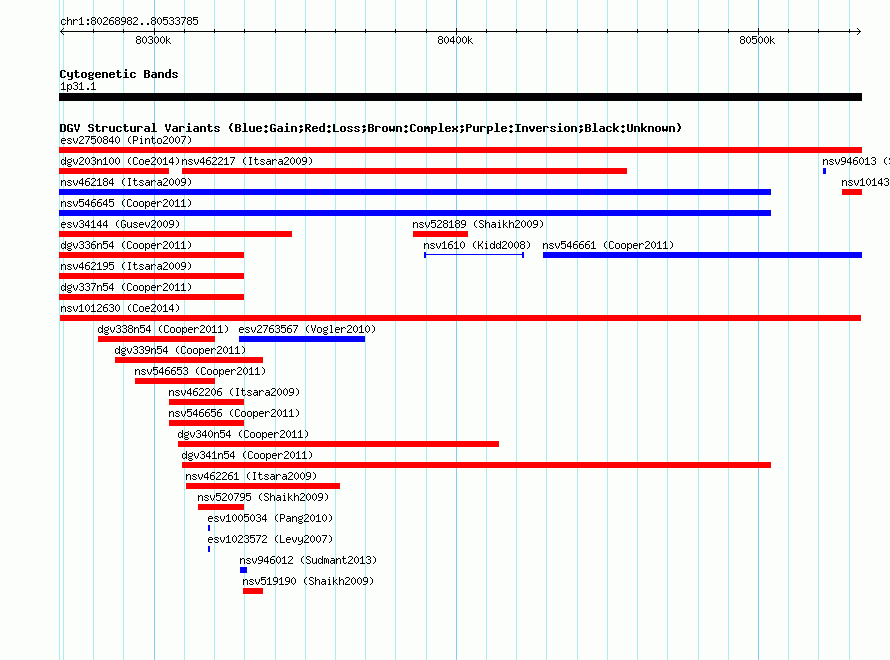Click the red bar of nsv462206
Screen dimensions: 890x660
(x=206, y=402)
